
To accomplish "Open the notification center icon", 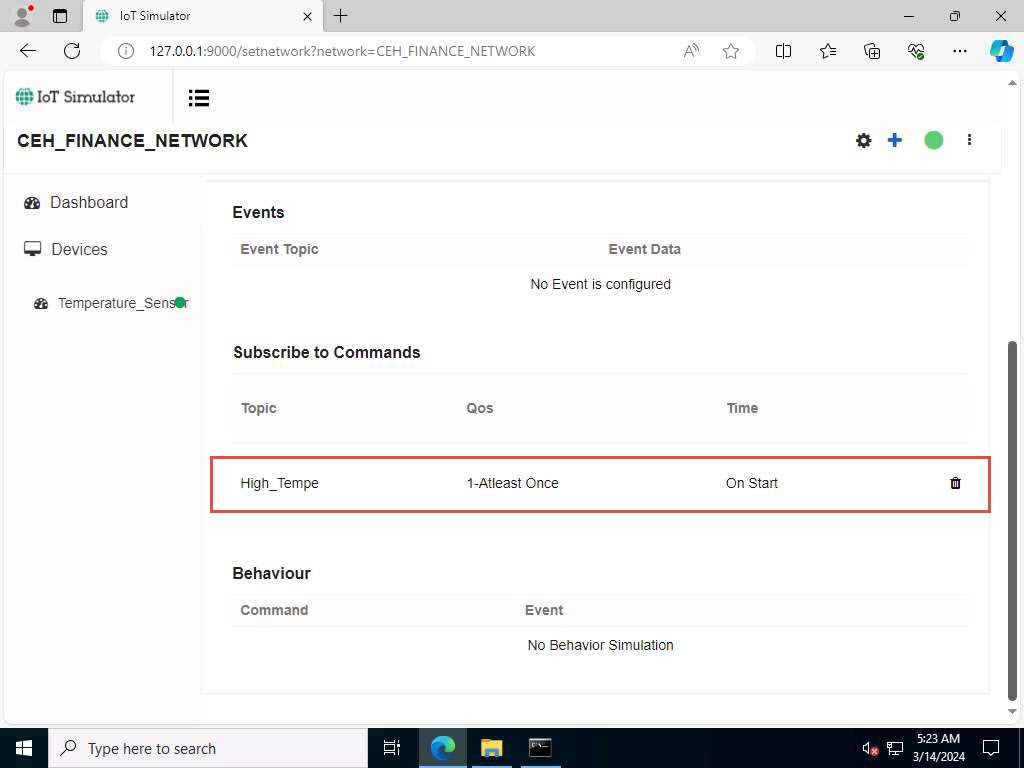I will coord(991,748).
